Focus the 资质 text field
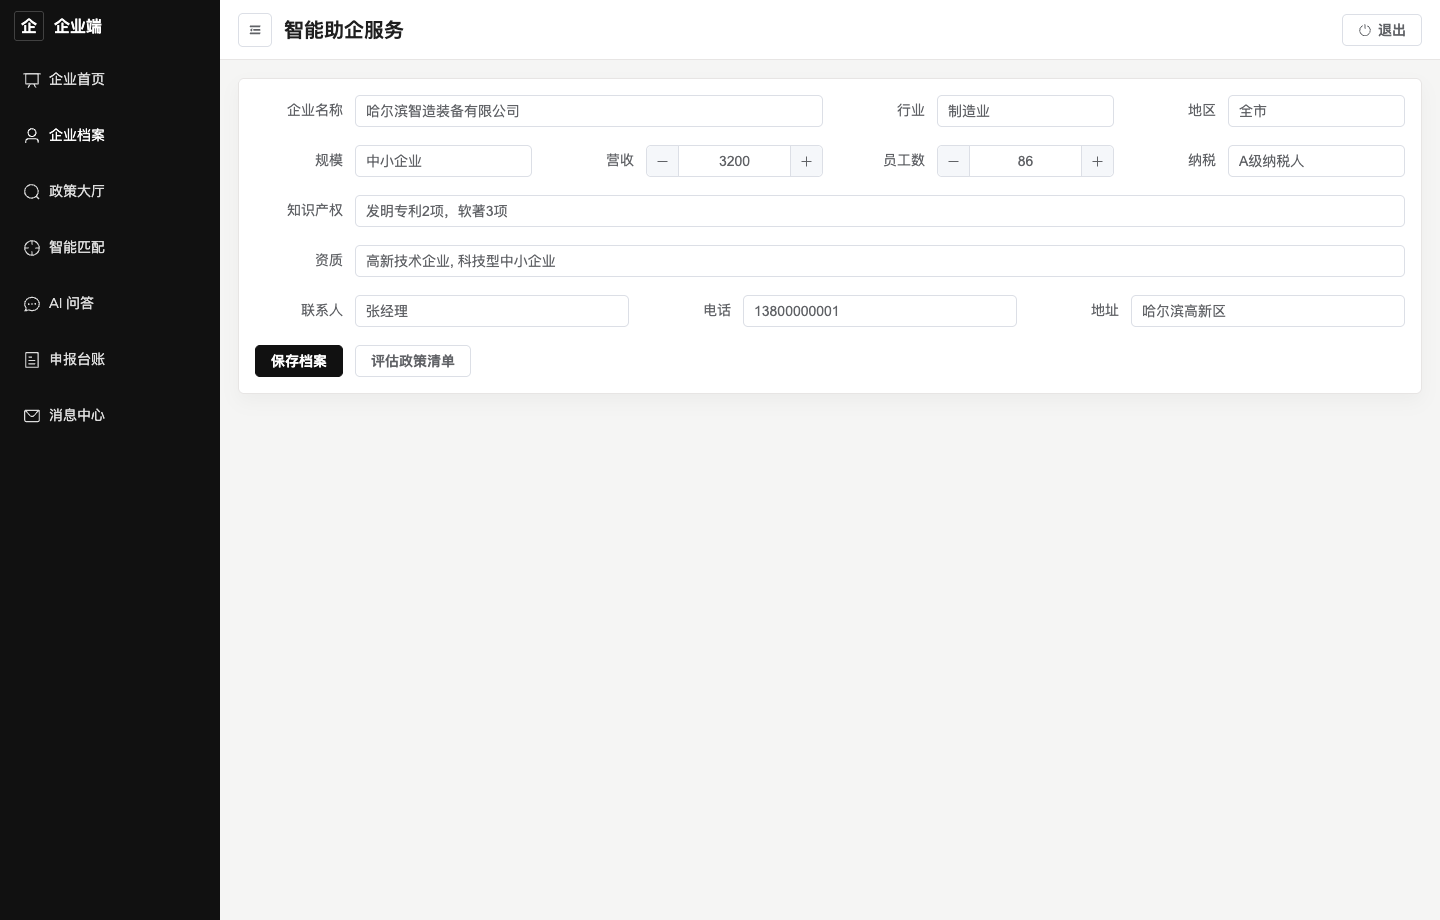 (x=880, y=261)
